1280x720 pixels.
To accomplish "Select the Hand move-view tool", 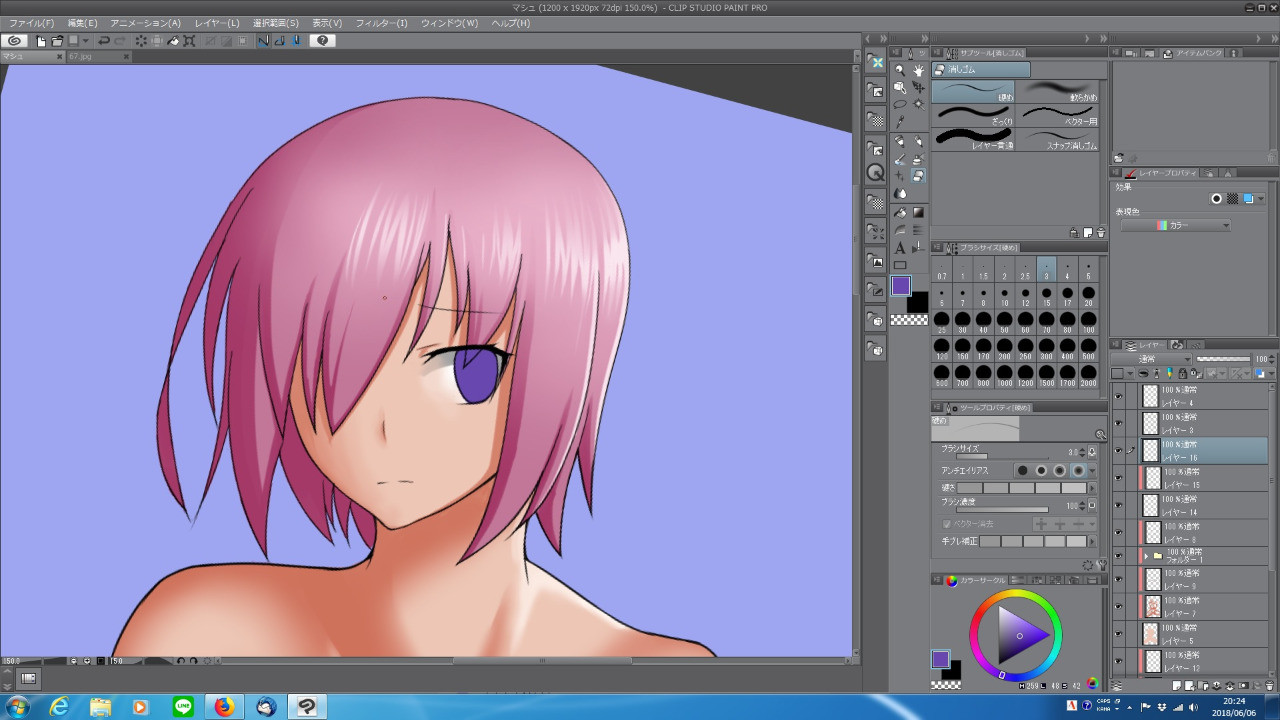I will 918,70.
